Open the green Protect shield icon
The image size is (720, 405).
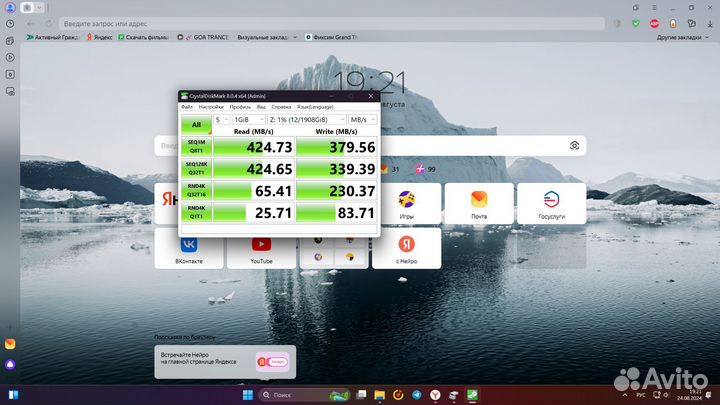click(x=636, y=23)
